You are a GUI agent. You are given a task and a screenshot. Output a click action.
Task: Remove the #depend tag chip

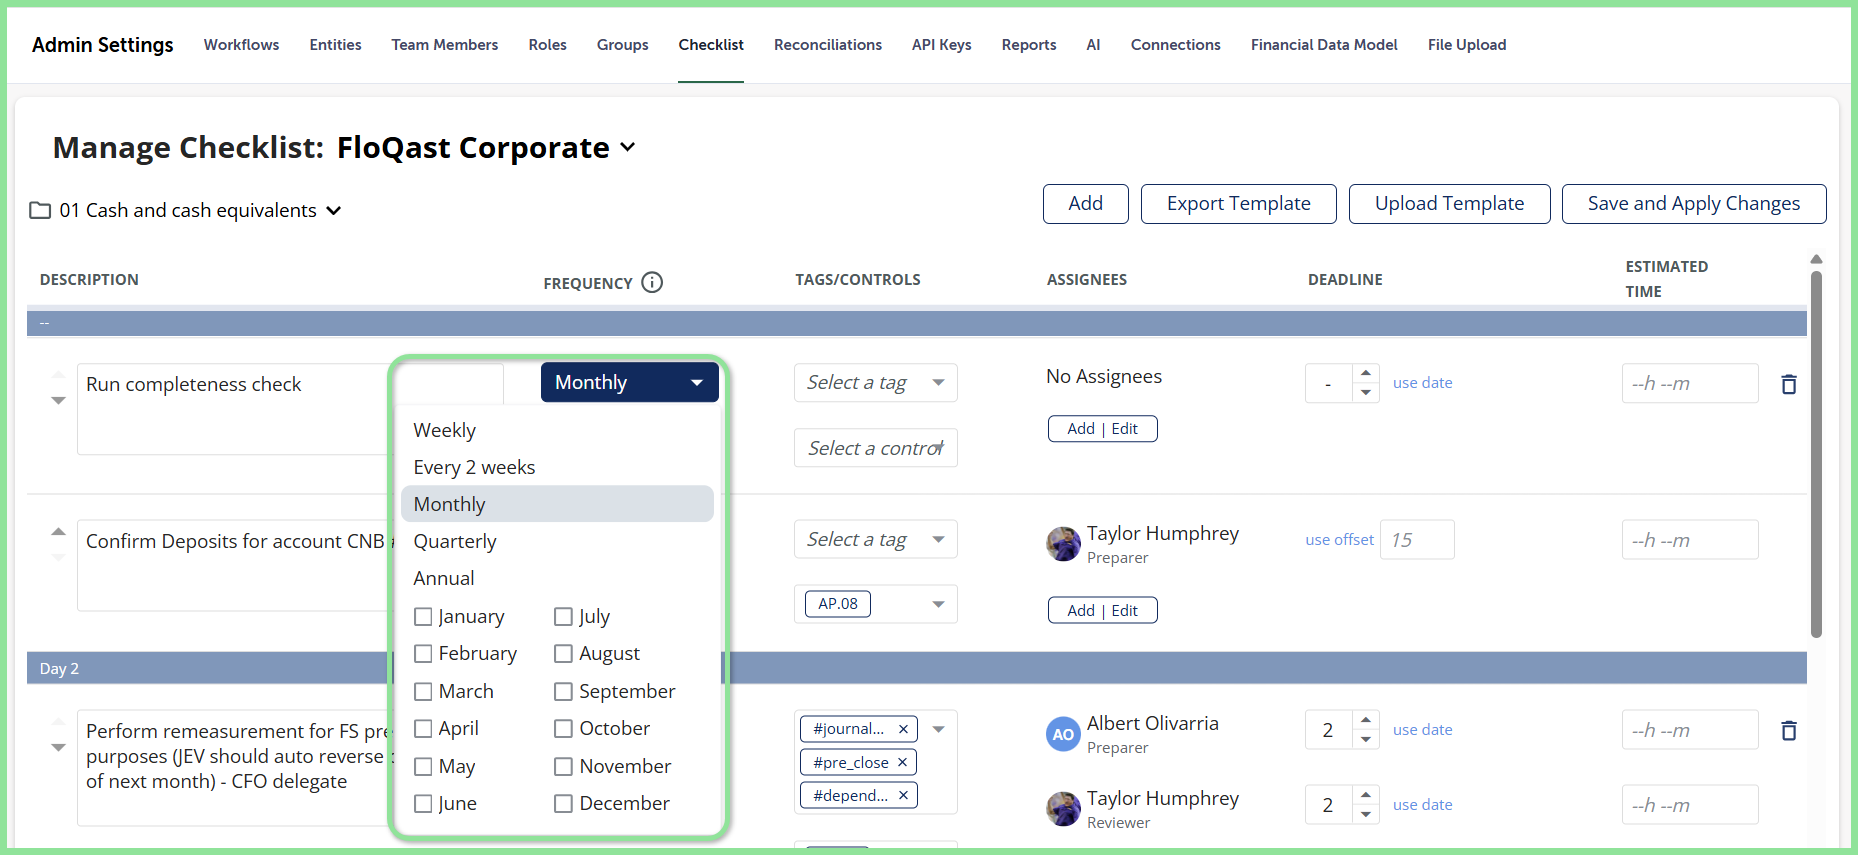click(903, 795)
